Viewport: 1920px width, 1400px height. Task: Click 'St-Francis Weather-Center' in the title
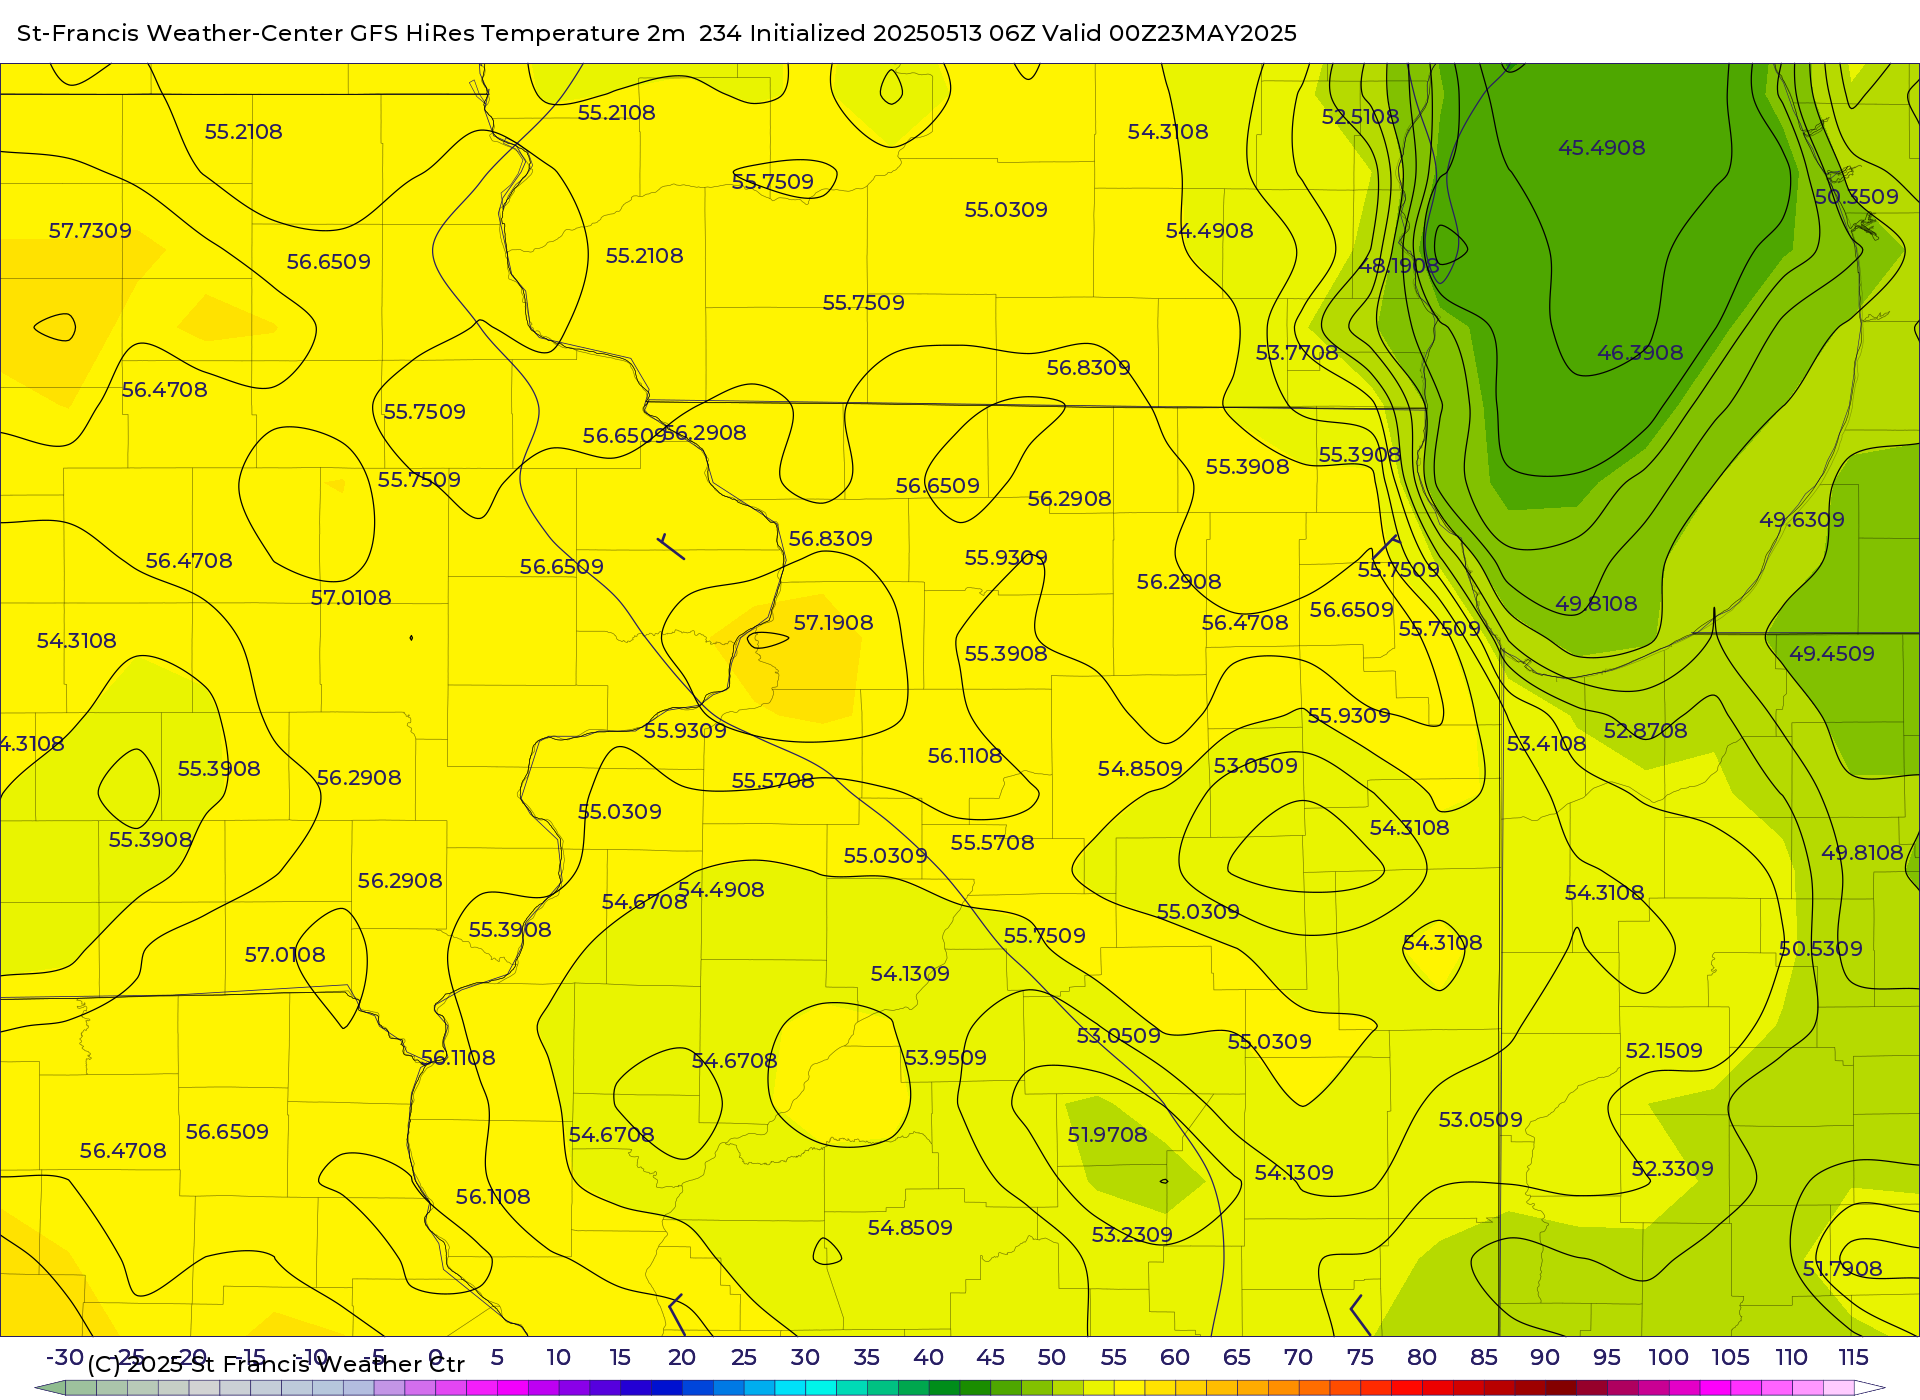[180, 33]
